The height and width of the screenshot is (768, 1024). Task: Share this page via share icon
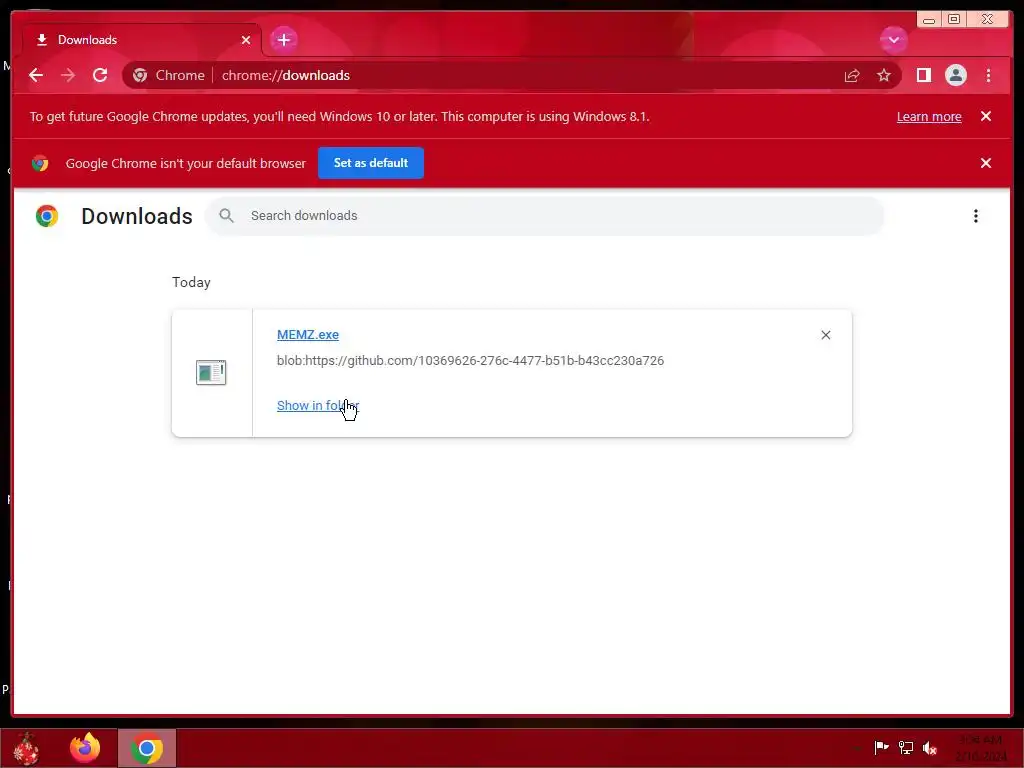tap(852, 76)
